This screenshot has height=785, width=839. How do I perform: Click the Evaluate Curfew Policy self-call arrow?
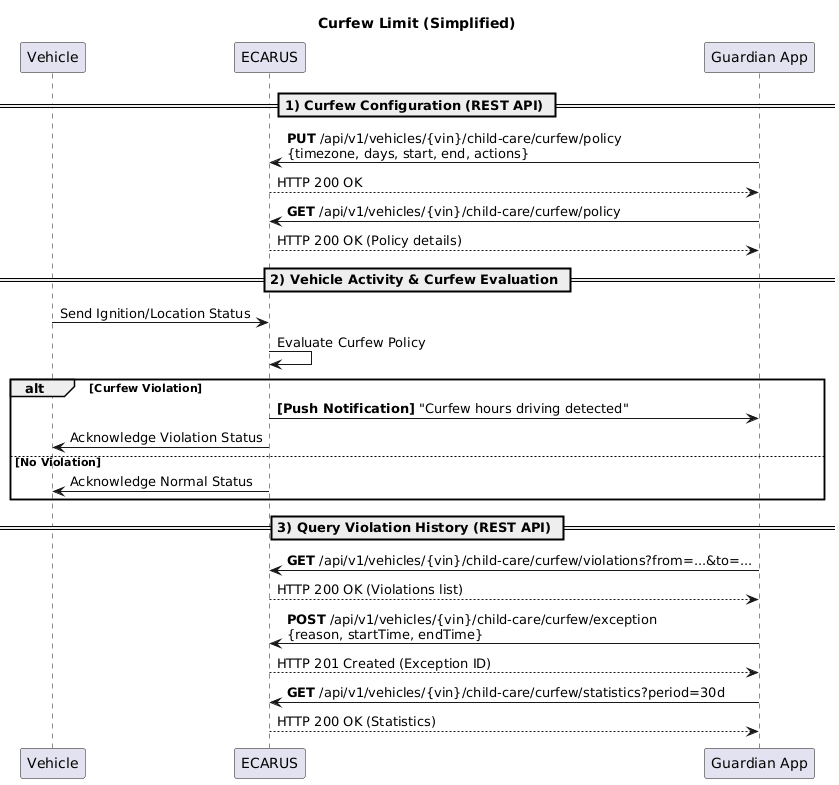pos(291,358)
